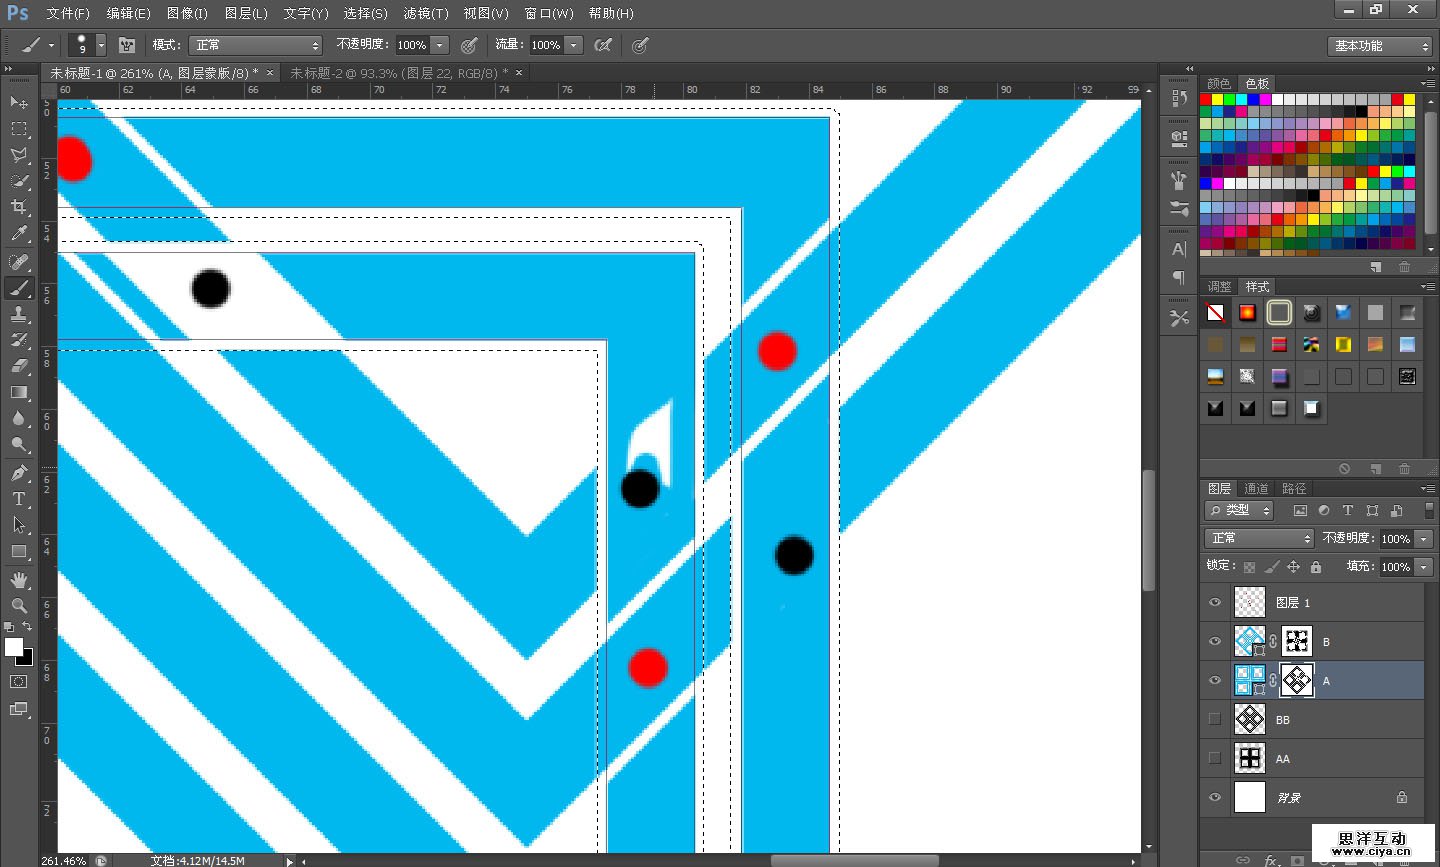Select the Rectangular Marquee tool
The width and height of the screenshot is (1440, 867).
coord(19,129)
